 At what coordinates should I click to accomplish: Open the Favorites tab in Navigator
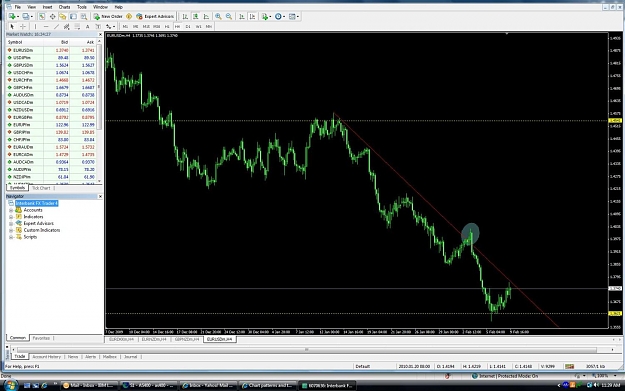tap(41, 338)
